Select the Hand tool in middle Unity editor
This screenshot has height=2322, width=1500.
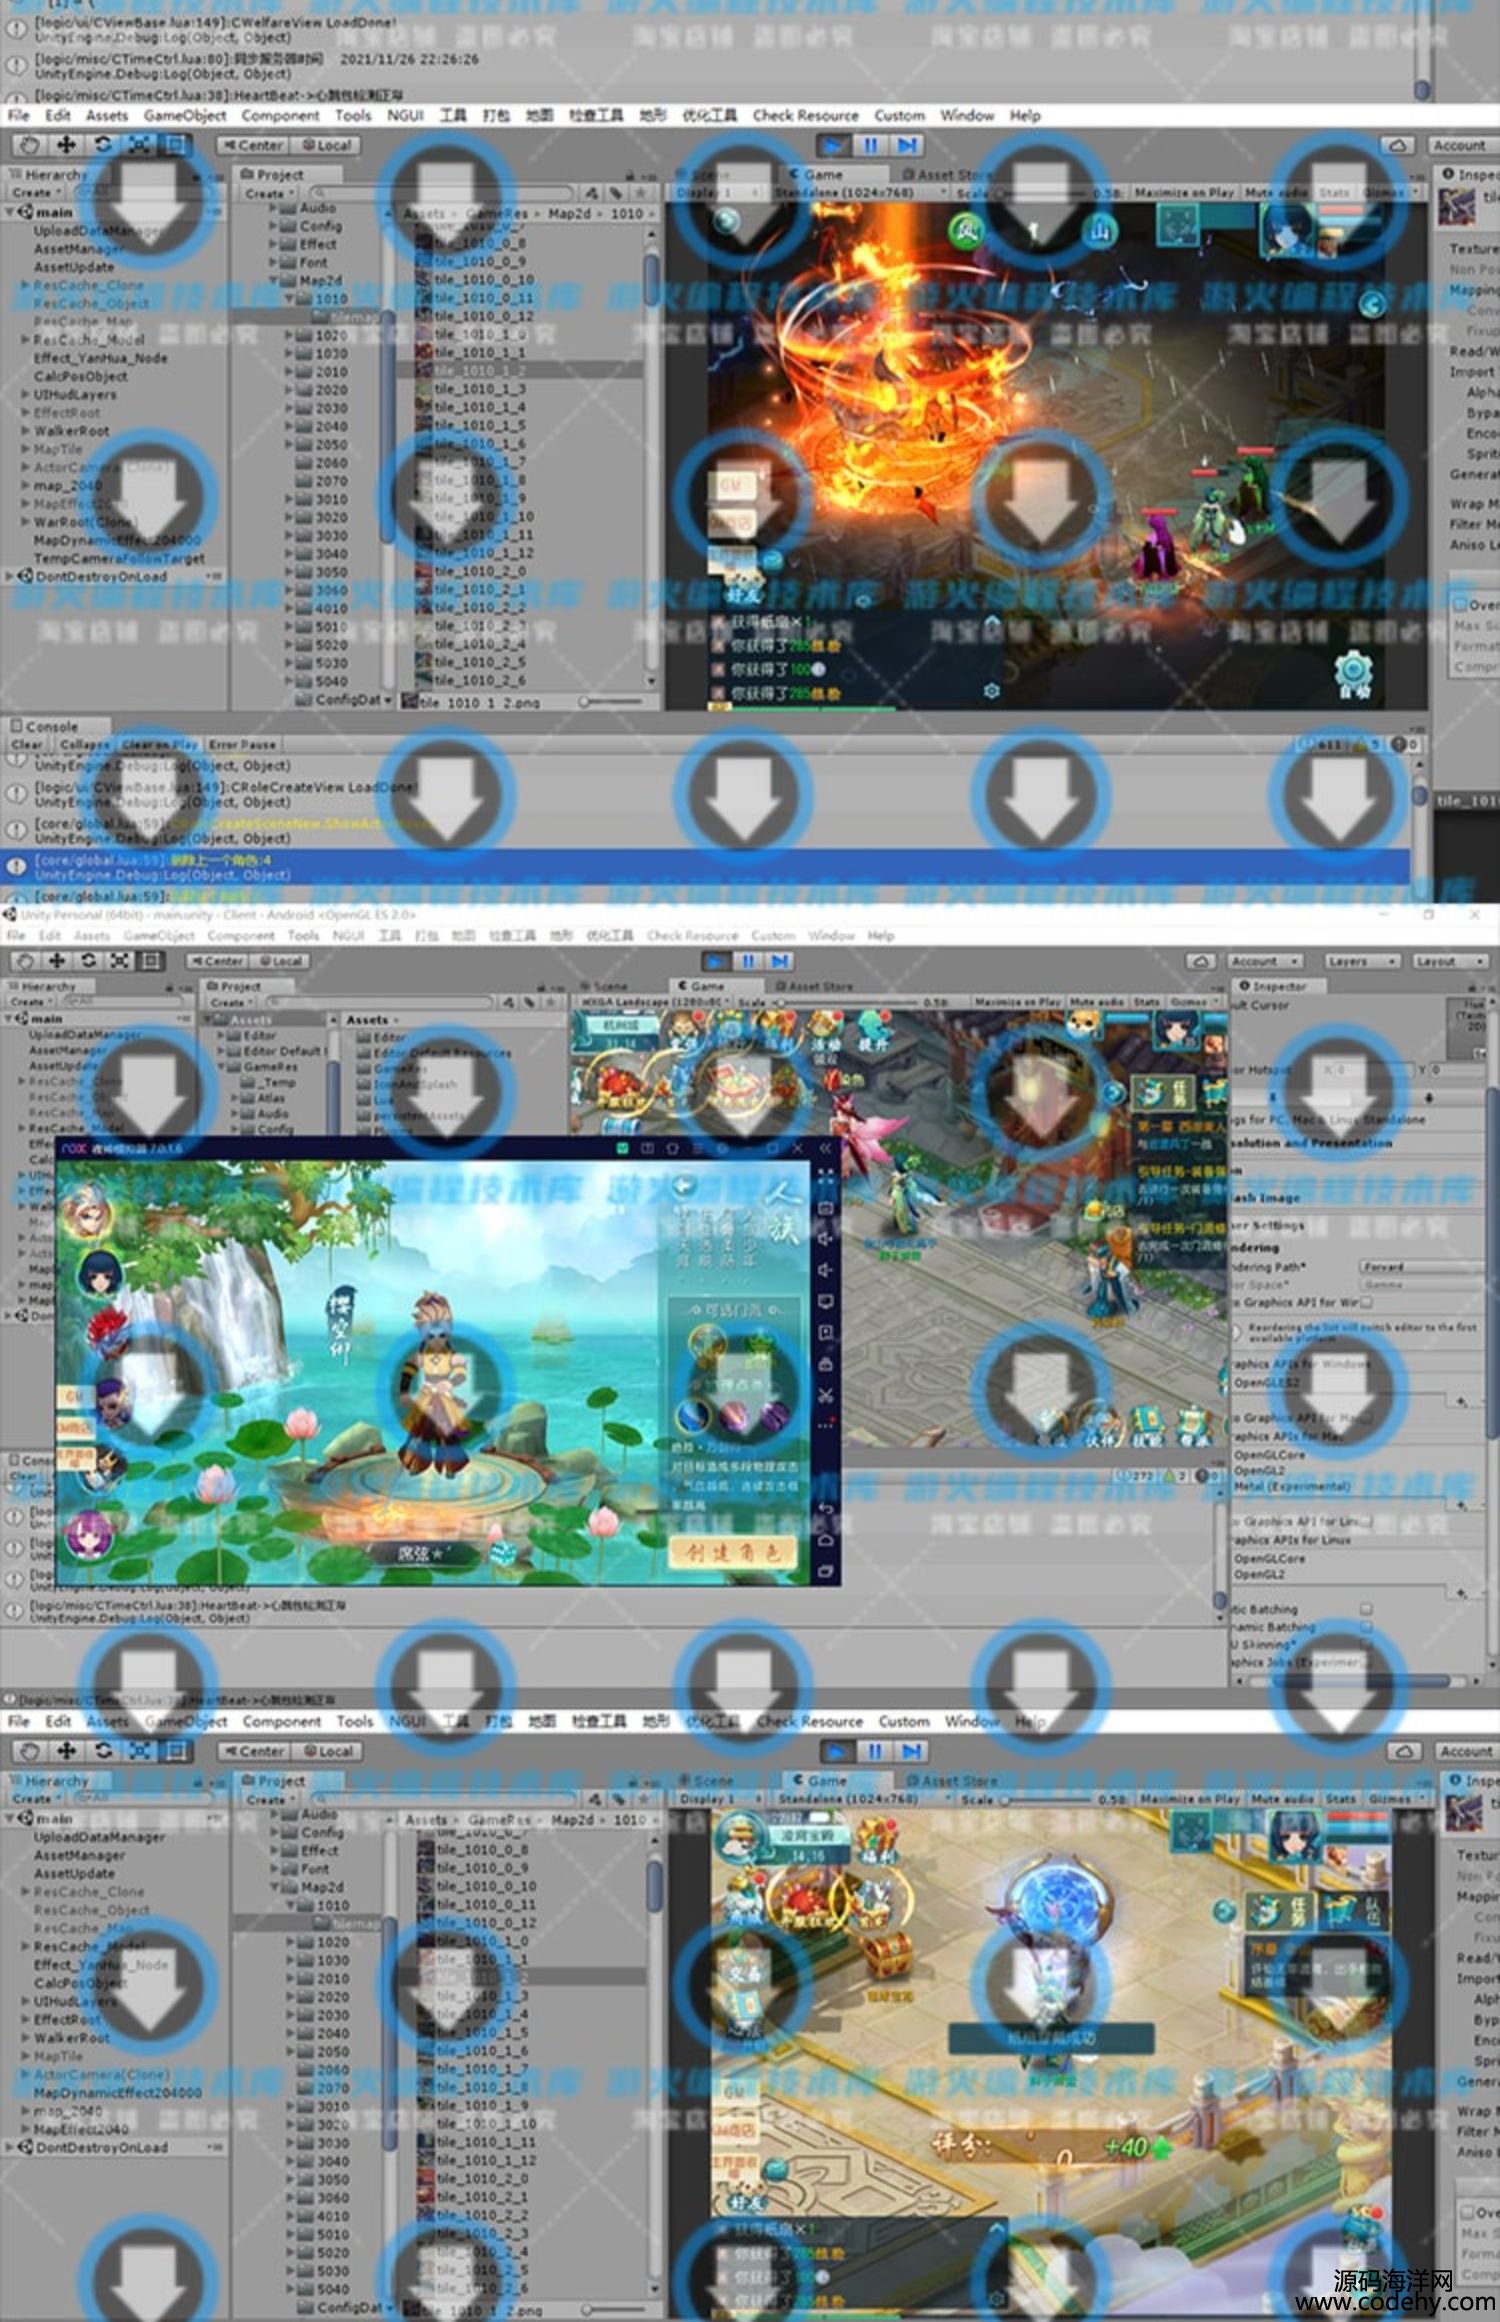(26, 961)
